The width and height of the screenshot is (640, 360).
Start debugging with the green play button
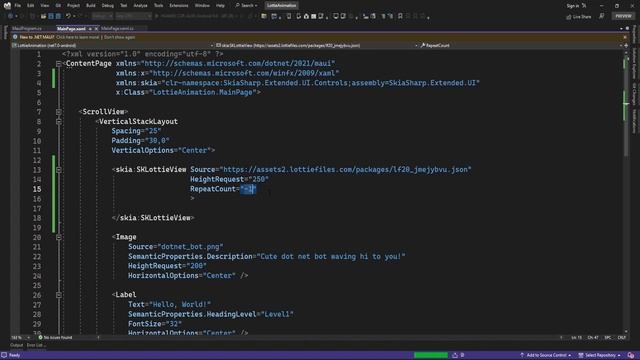[157, 16]
